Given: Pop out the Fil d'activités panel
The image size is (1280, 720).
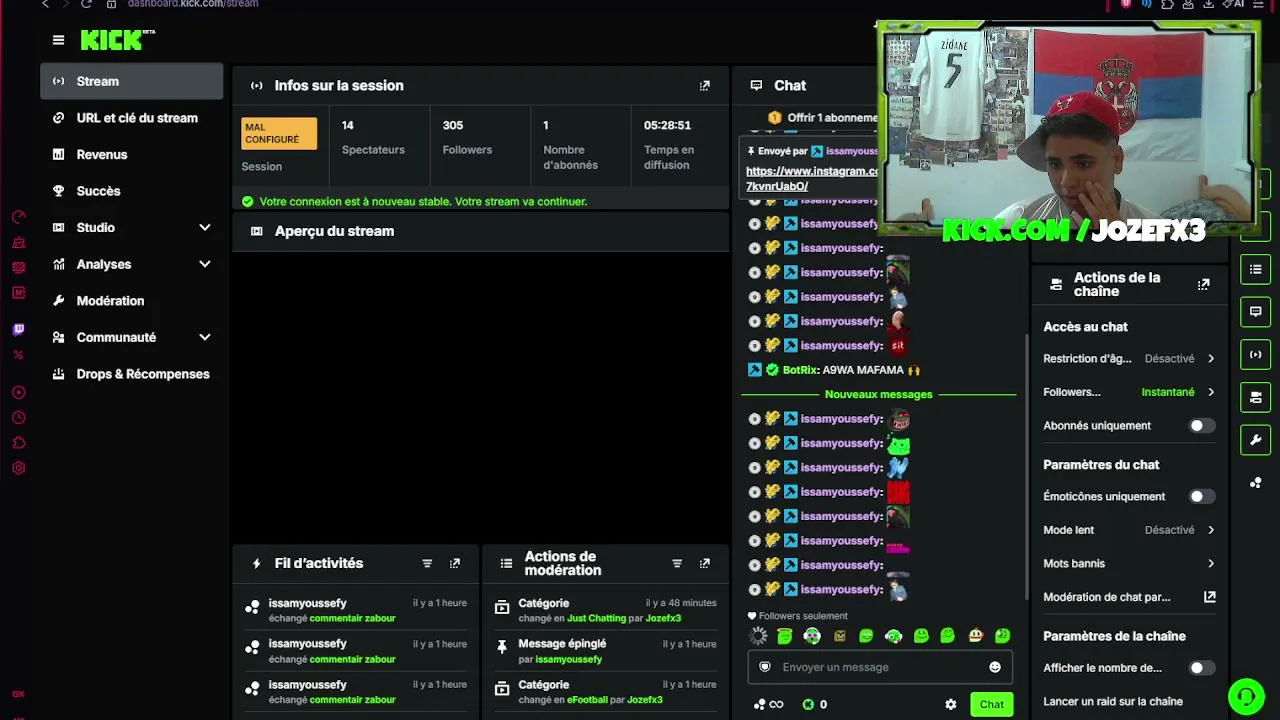Looking at the screenshot, I should pyautogui.click(x=455, y=564).
